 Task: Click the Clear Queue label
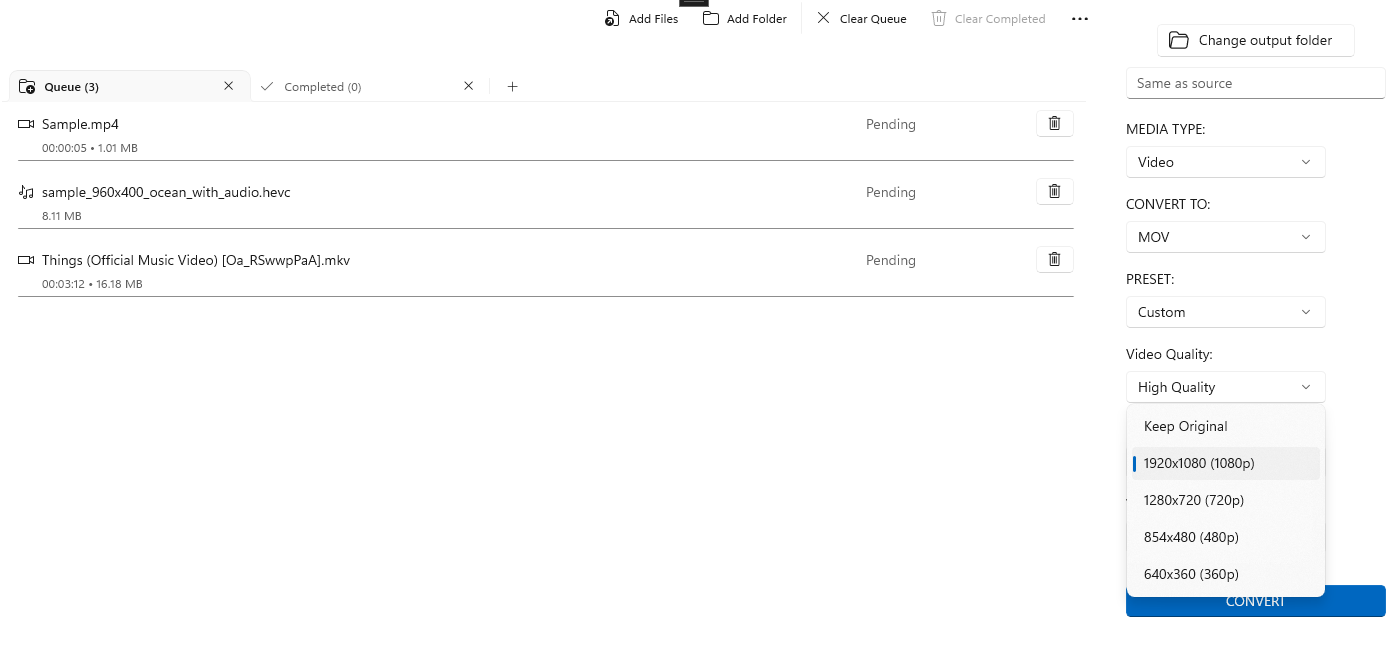873,19
